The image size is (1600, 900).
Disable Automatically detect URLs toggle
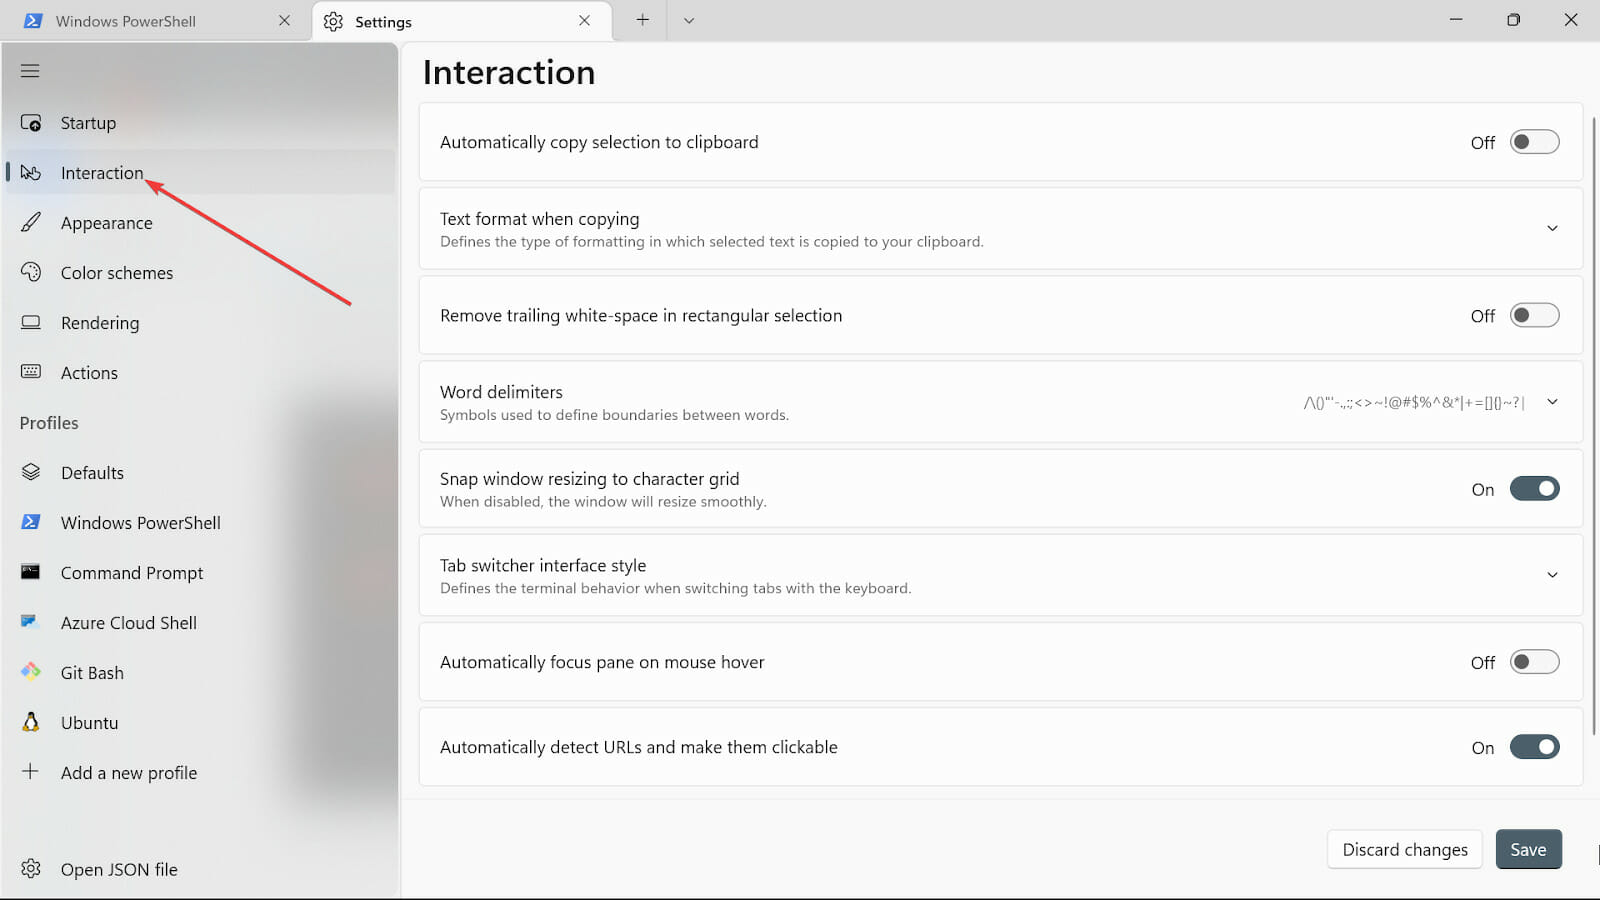(x=1534, y=747)
